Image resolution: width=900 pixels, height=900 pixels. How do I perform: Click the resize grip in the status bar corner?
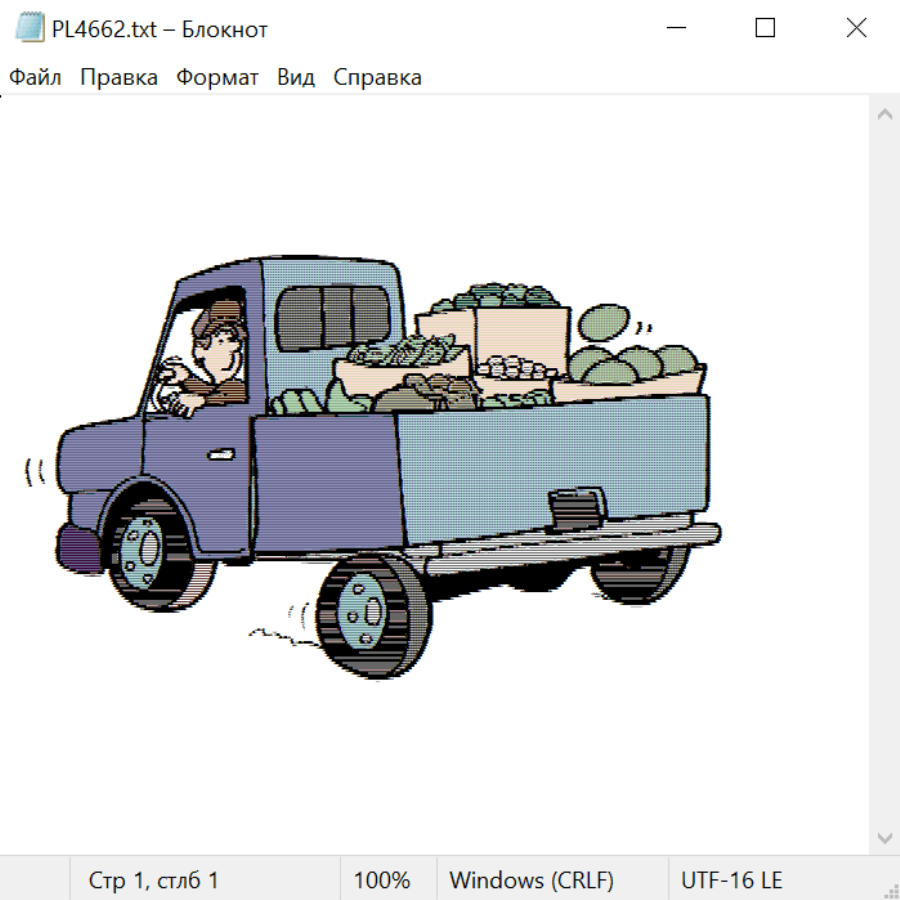pyautogui.click(x=889, y=889)
